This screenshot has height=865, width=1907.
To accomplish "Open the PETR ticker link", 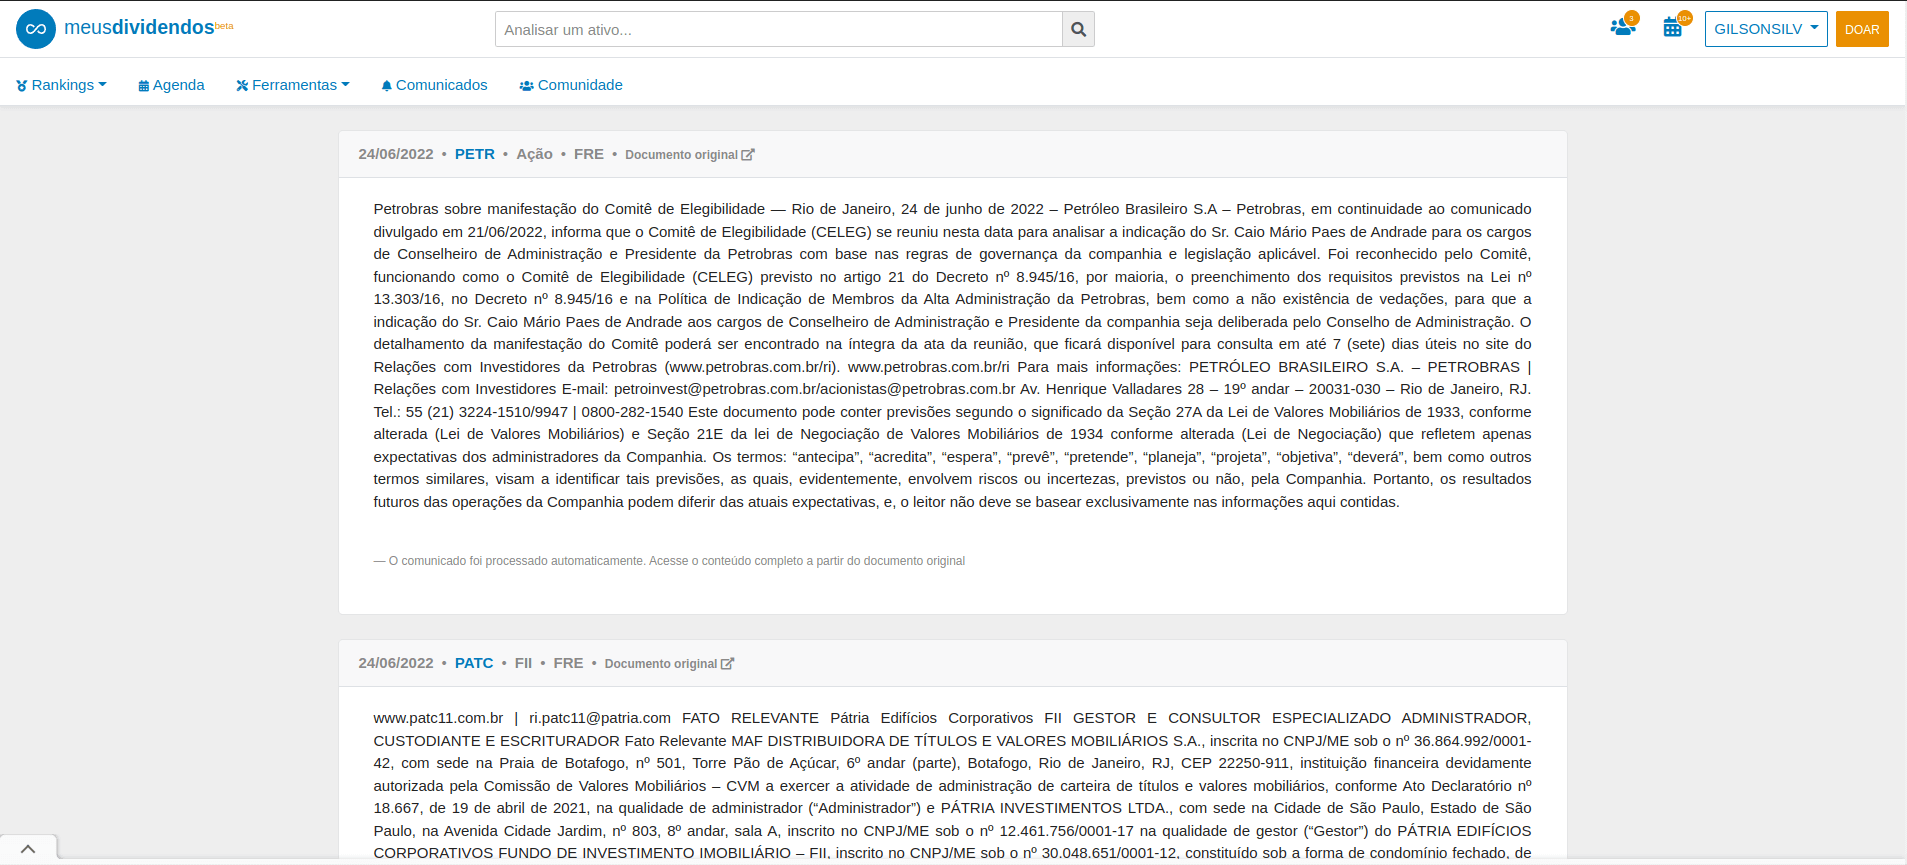I will [x=475, y=154].
